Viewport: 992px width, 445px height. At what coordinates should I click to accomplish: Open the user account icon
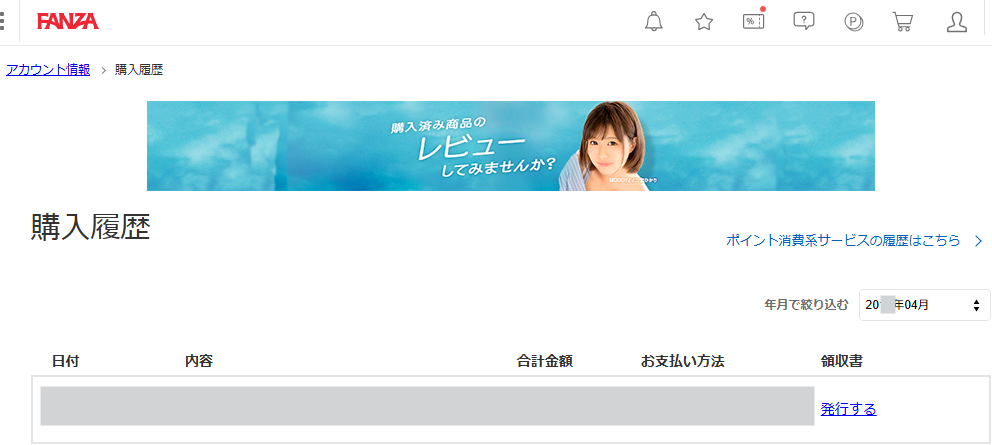957,22
